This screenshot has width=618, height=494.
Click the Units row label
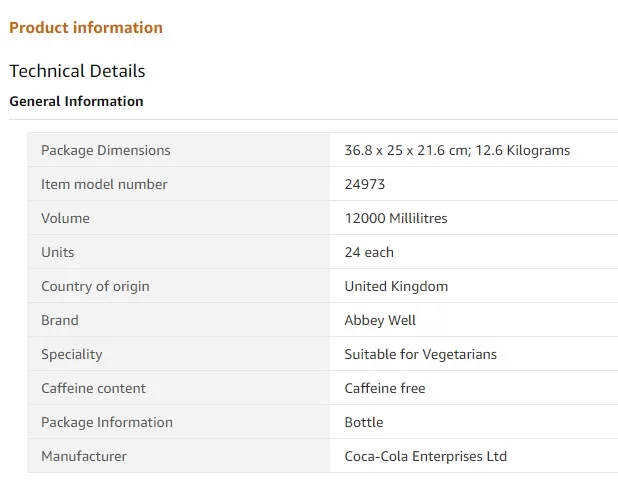(57, 252)
